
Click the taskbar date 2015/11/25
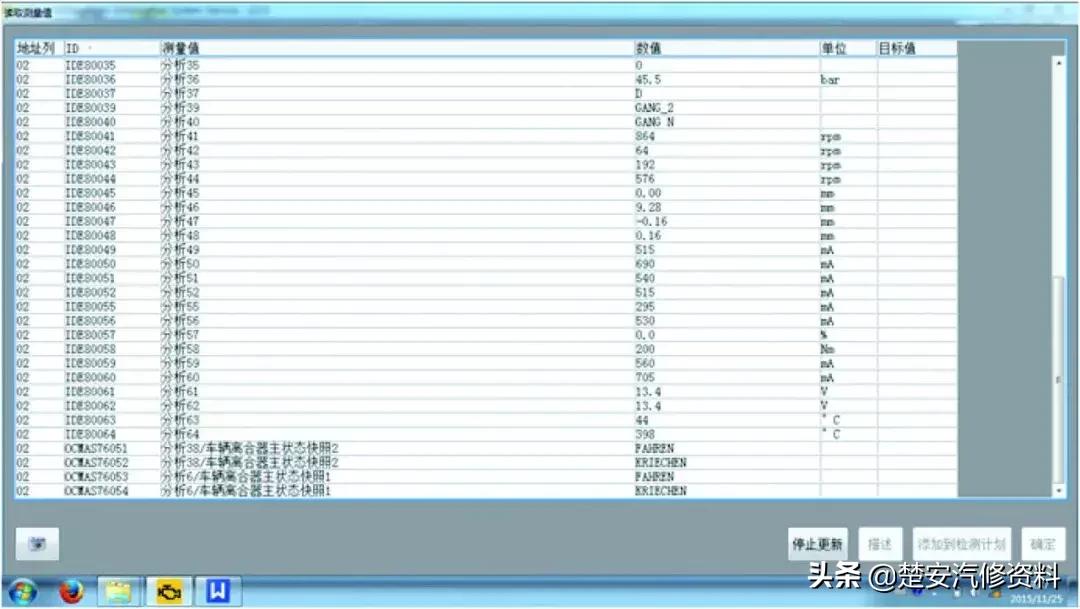click(1037, 599)
